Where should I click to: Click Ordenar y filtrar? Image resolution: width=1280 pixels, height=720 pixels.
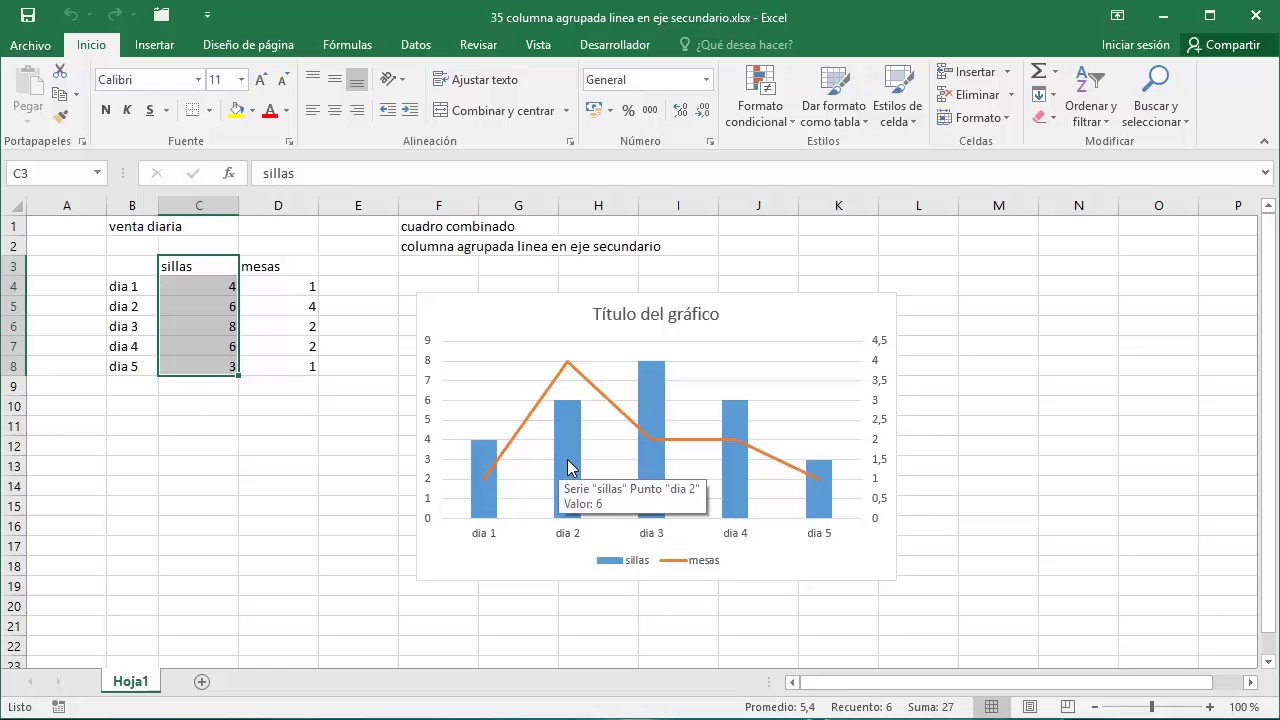pos(1090,97)
